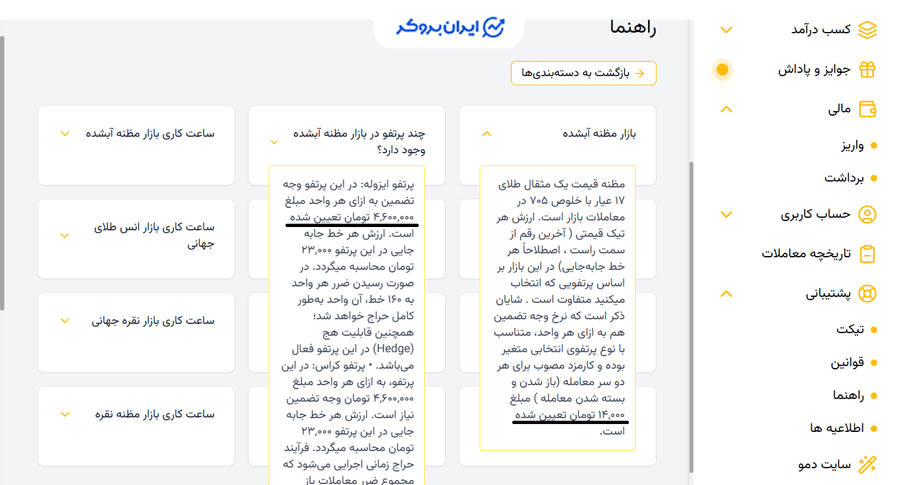Open the جوایز و پاداش link
The height and width of the screenshot is (485, 900).
point(814,69)
